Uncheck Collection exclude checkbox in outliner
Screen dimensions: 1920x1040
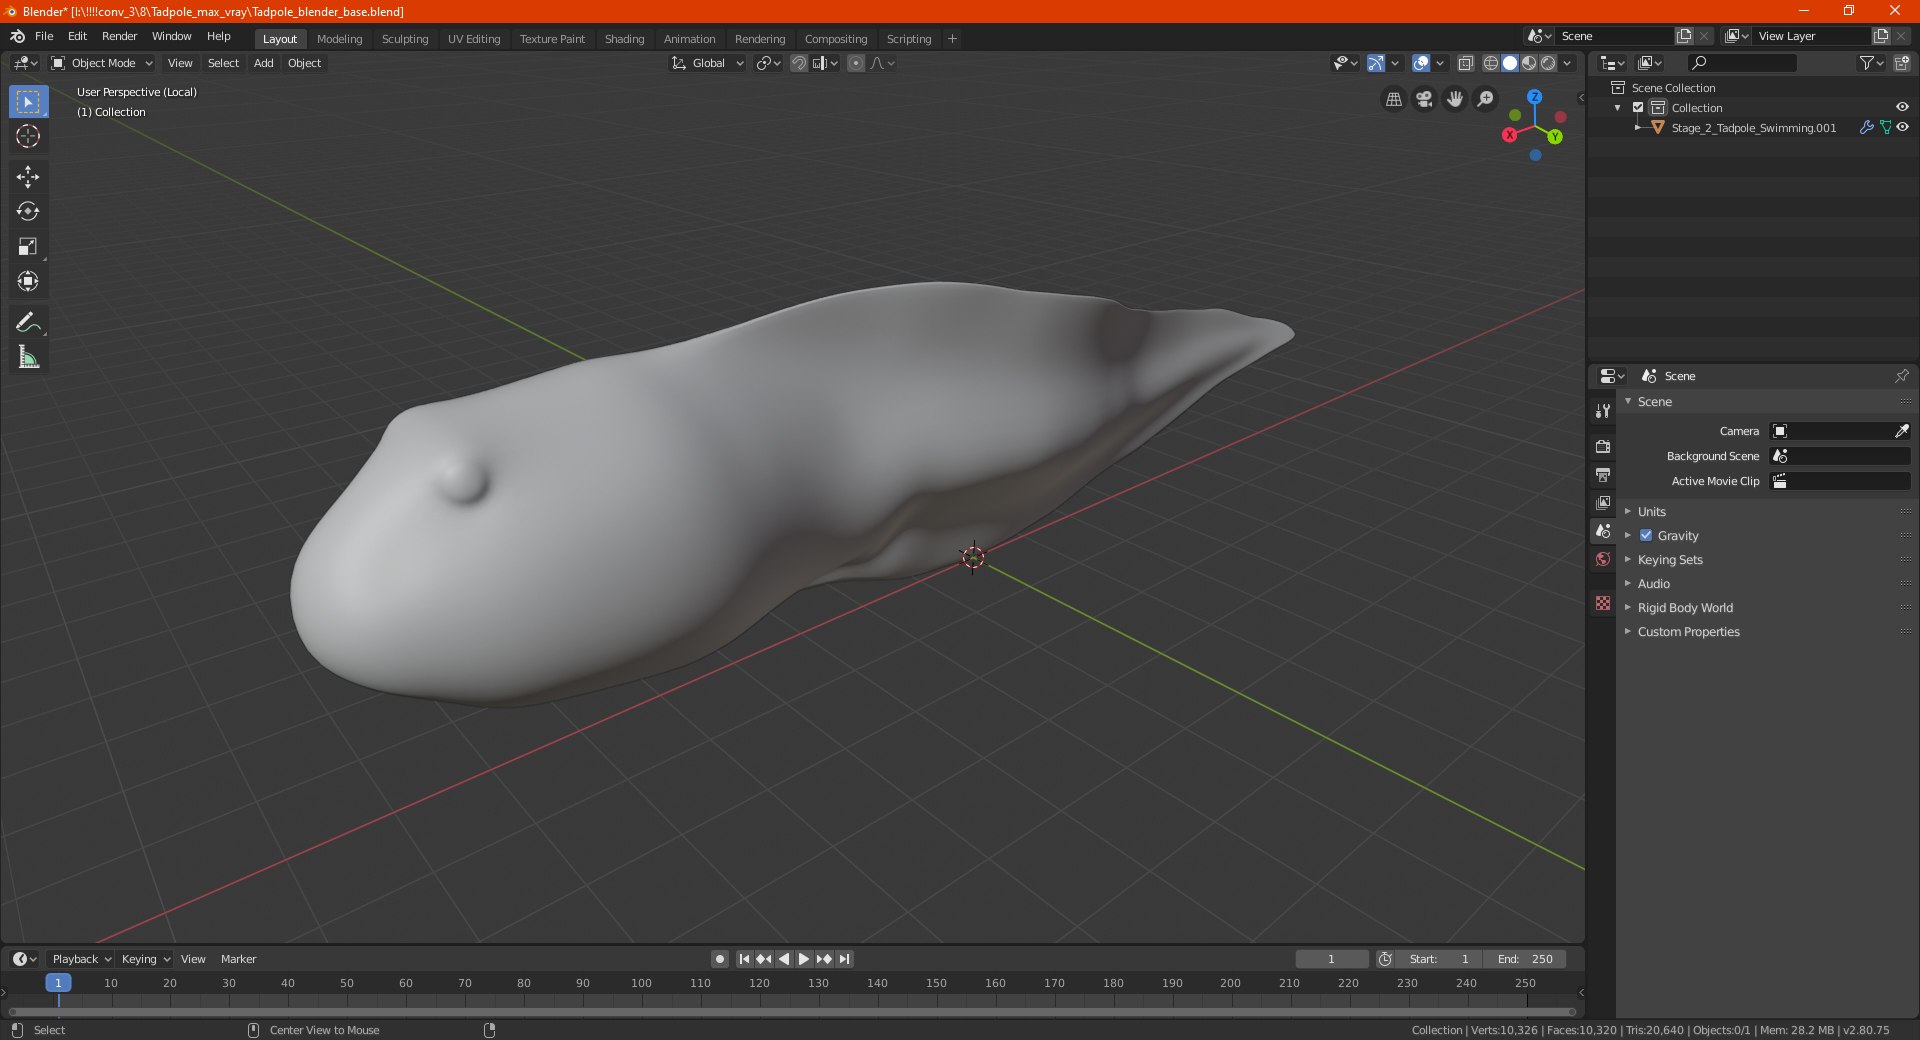1638,108
